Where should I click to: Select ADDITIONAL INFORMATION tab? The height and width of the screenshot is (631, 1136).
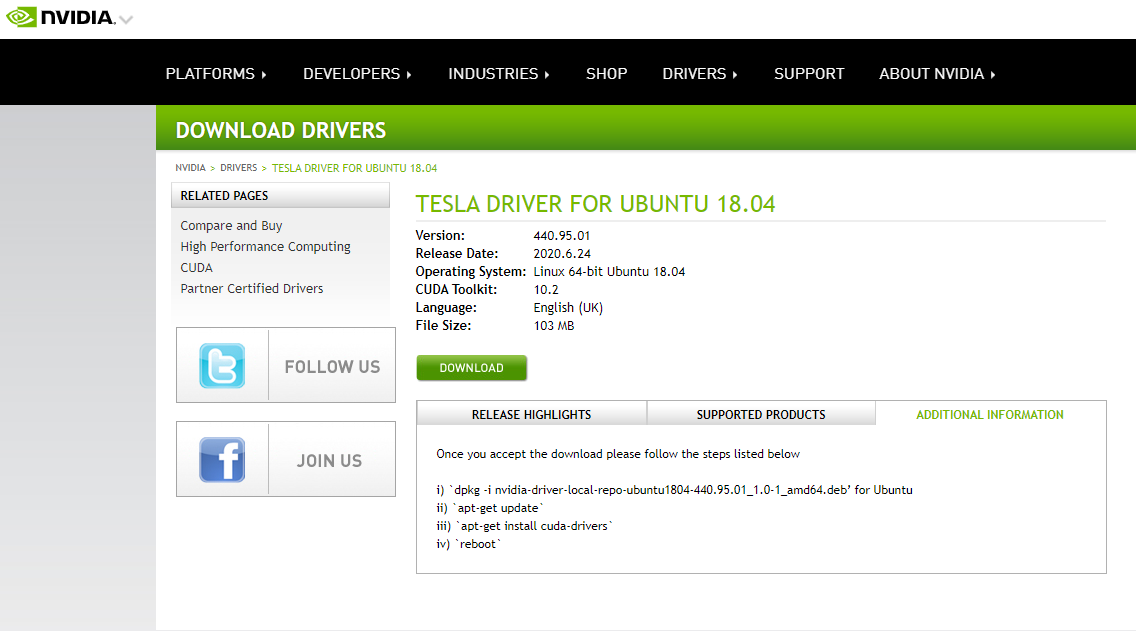tap(990, 414)
